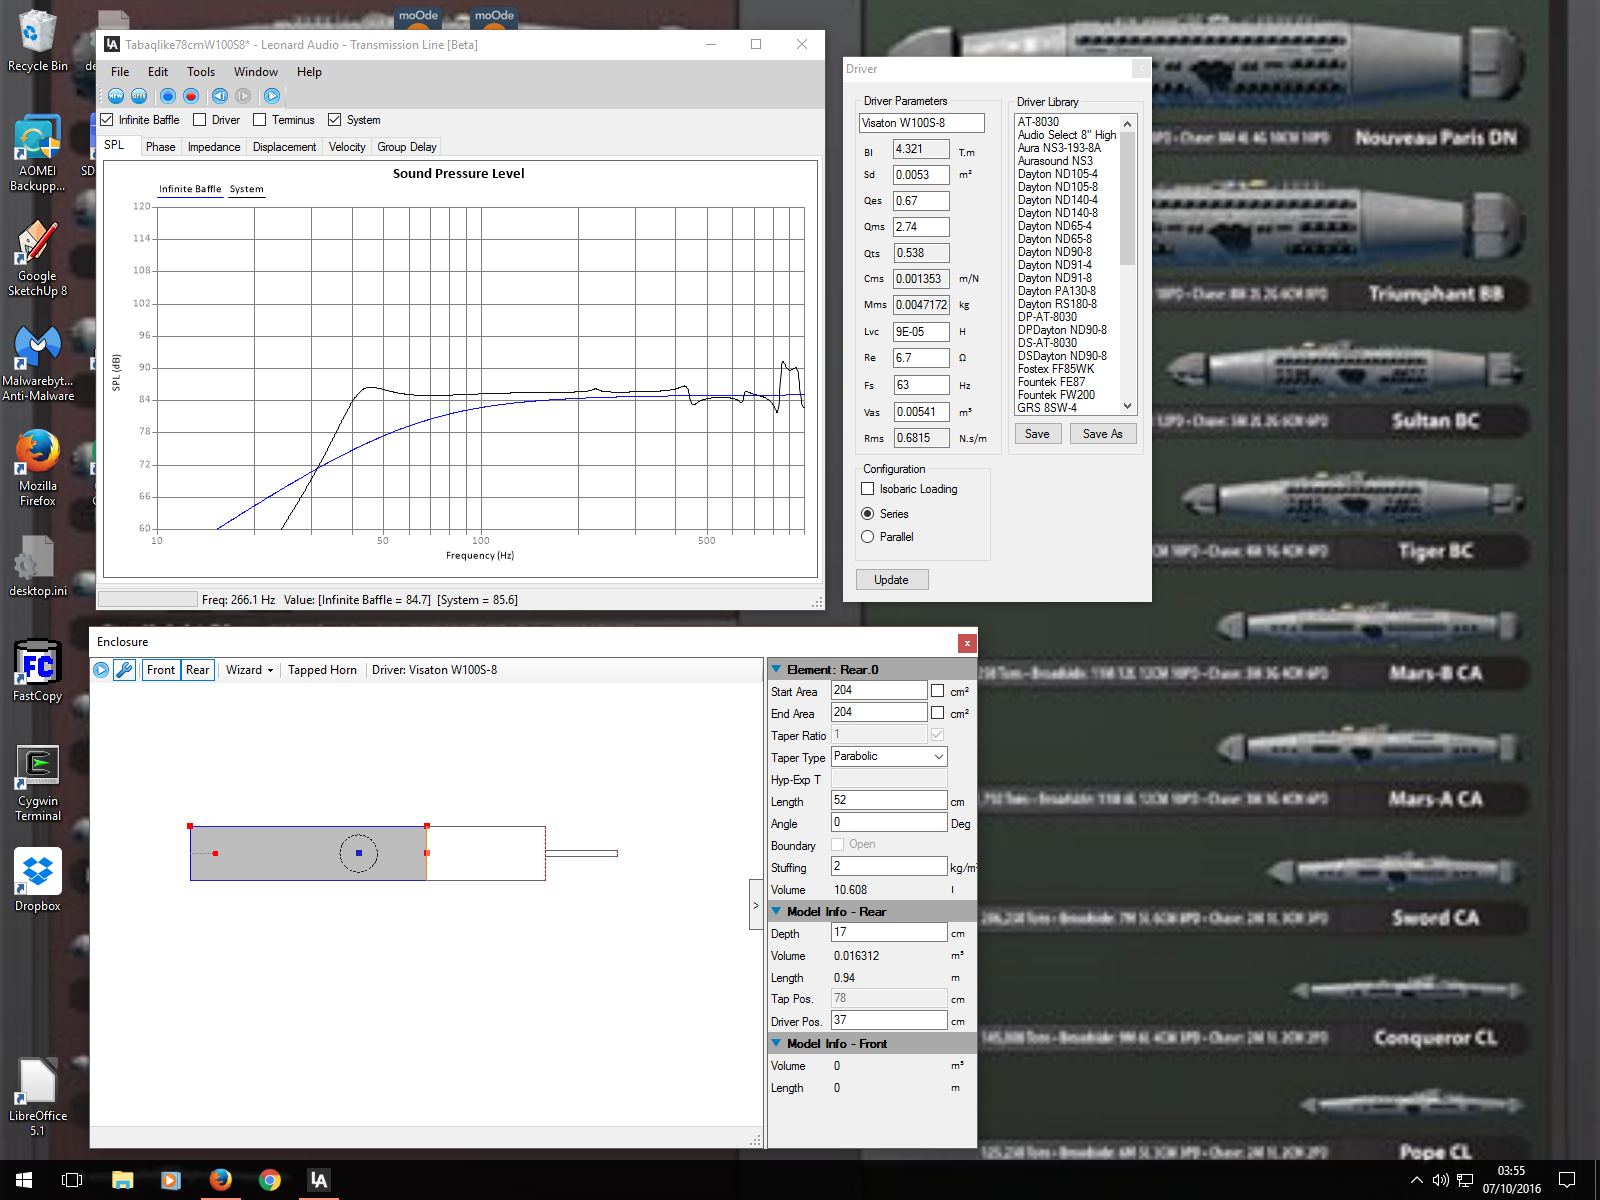1600x1200 pixels.
Task: Click the play arrow in main toolbar
Action: coord(272,96)
